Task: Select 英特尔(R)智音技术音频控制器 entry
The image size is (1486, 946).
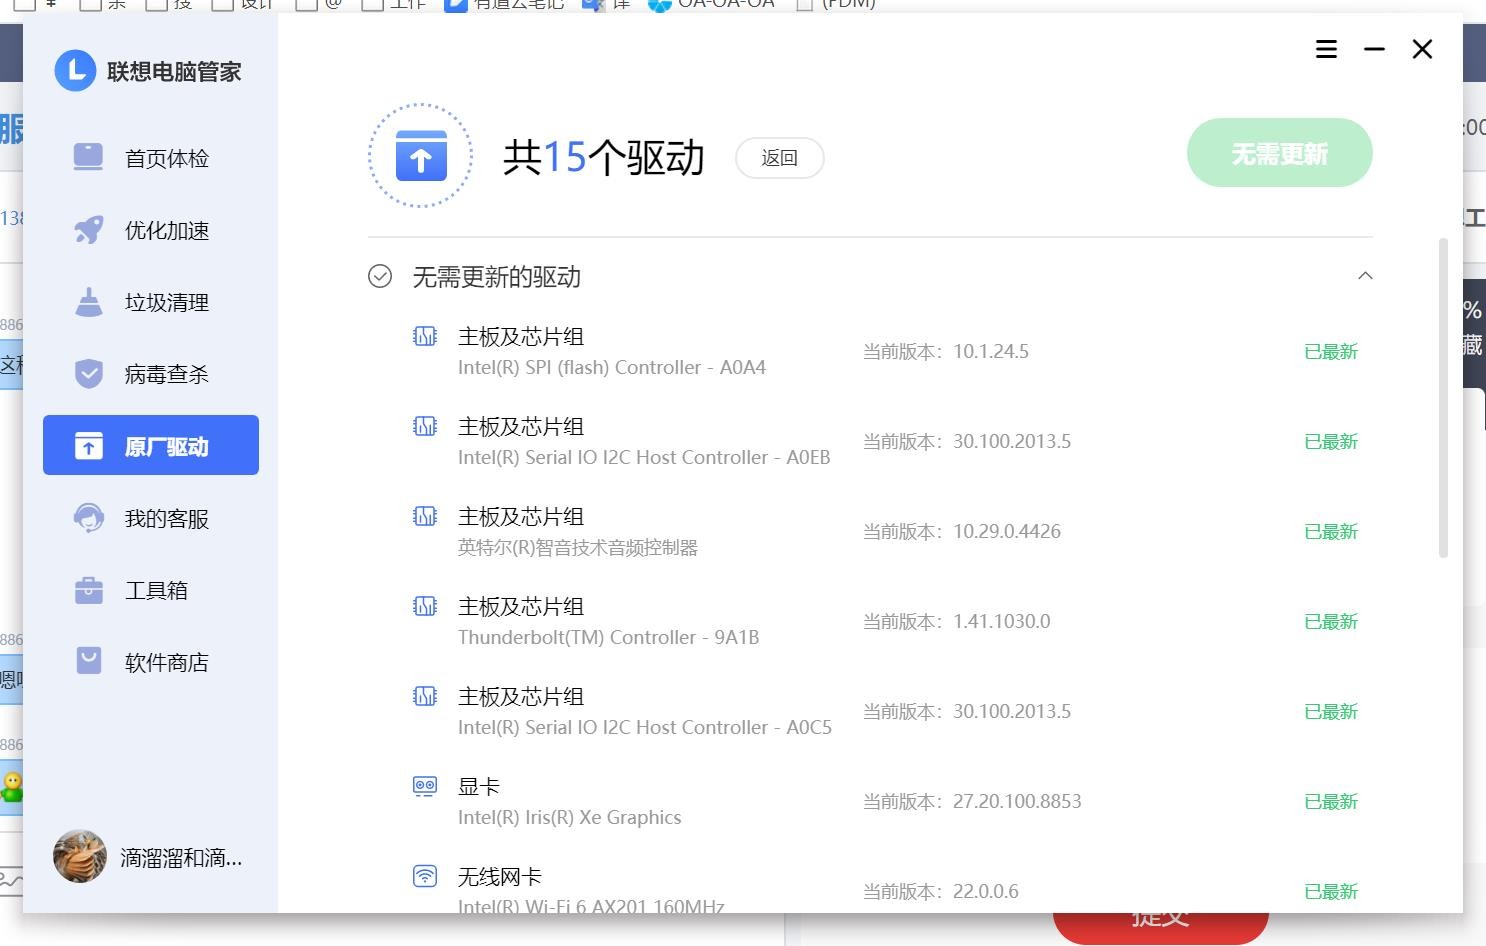Action: tap(578, 547)
